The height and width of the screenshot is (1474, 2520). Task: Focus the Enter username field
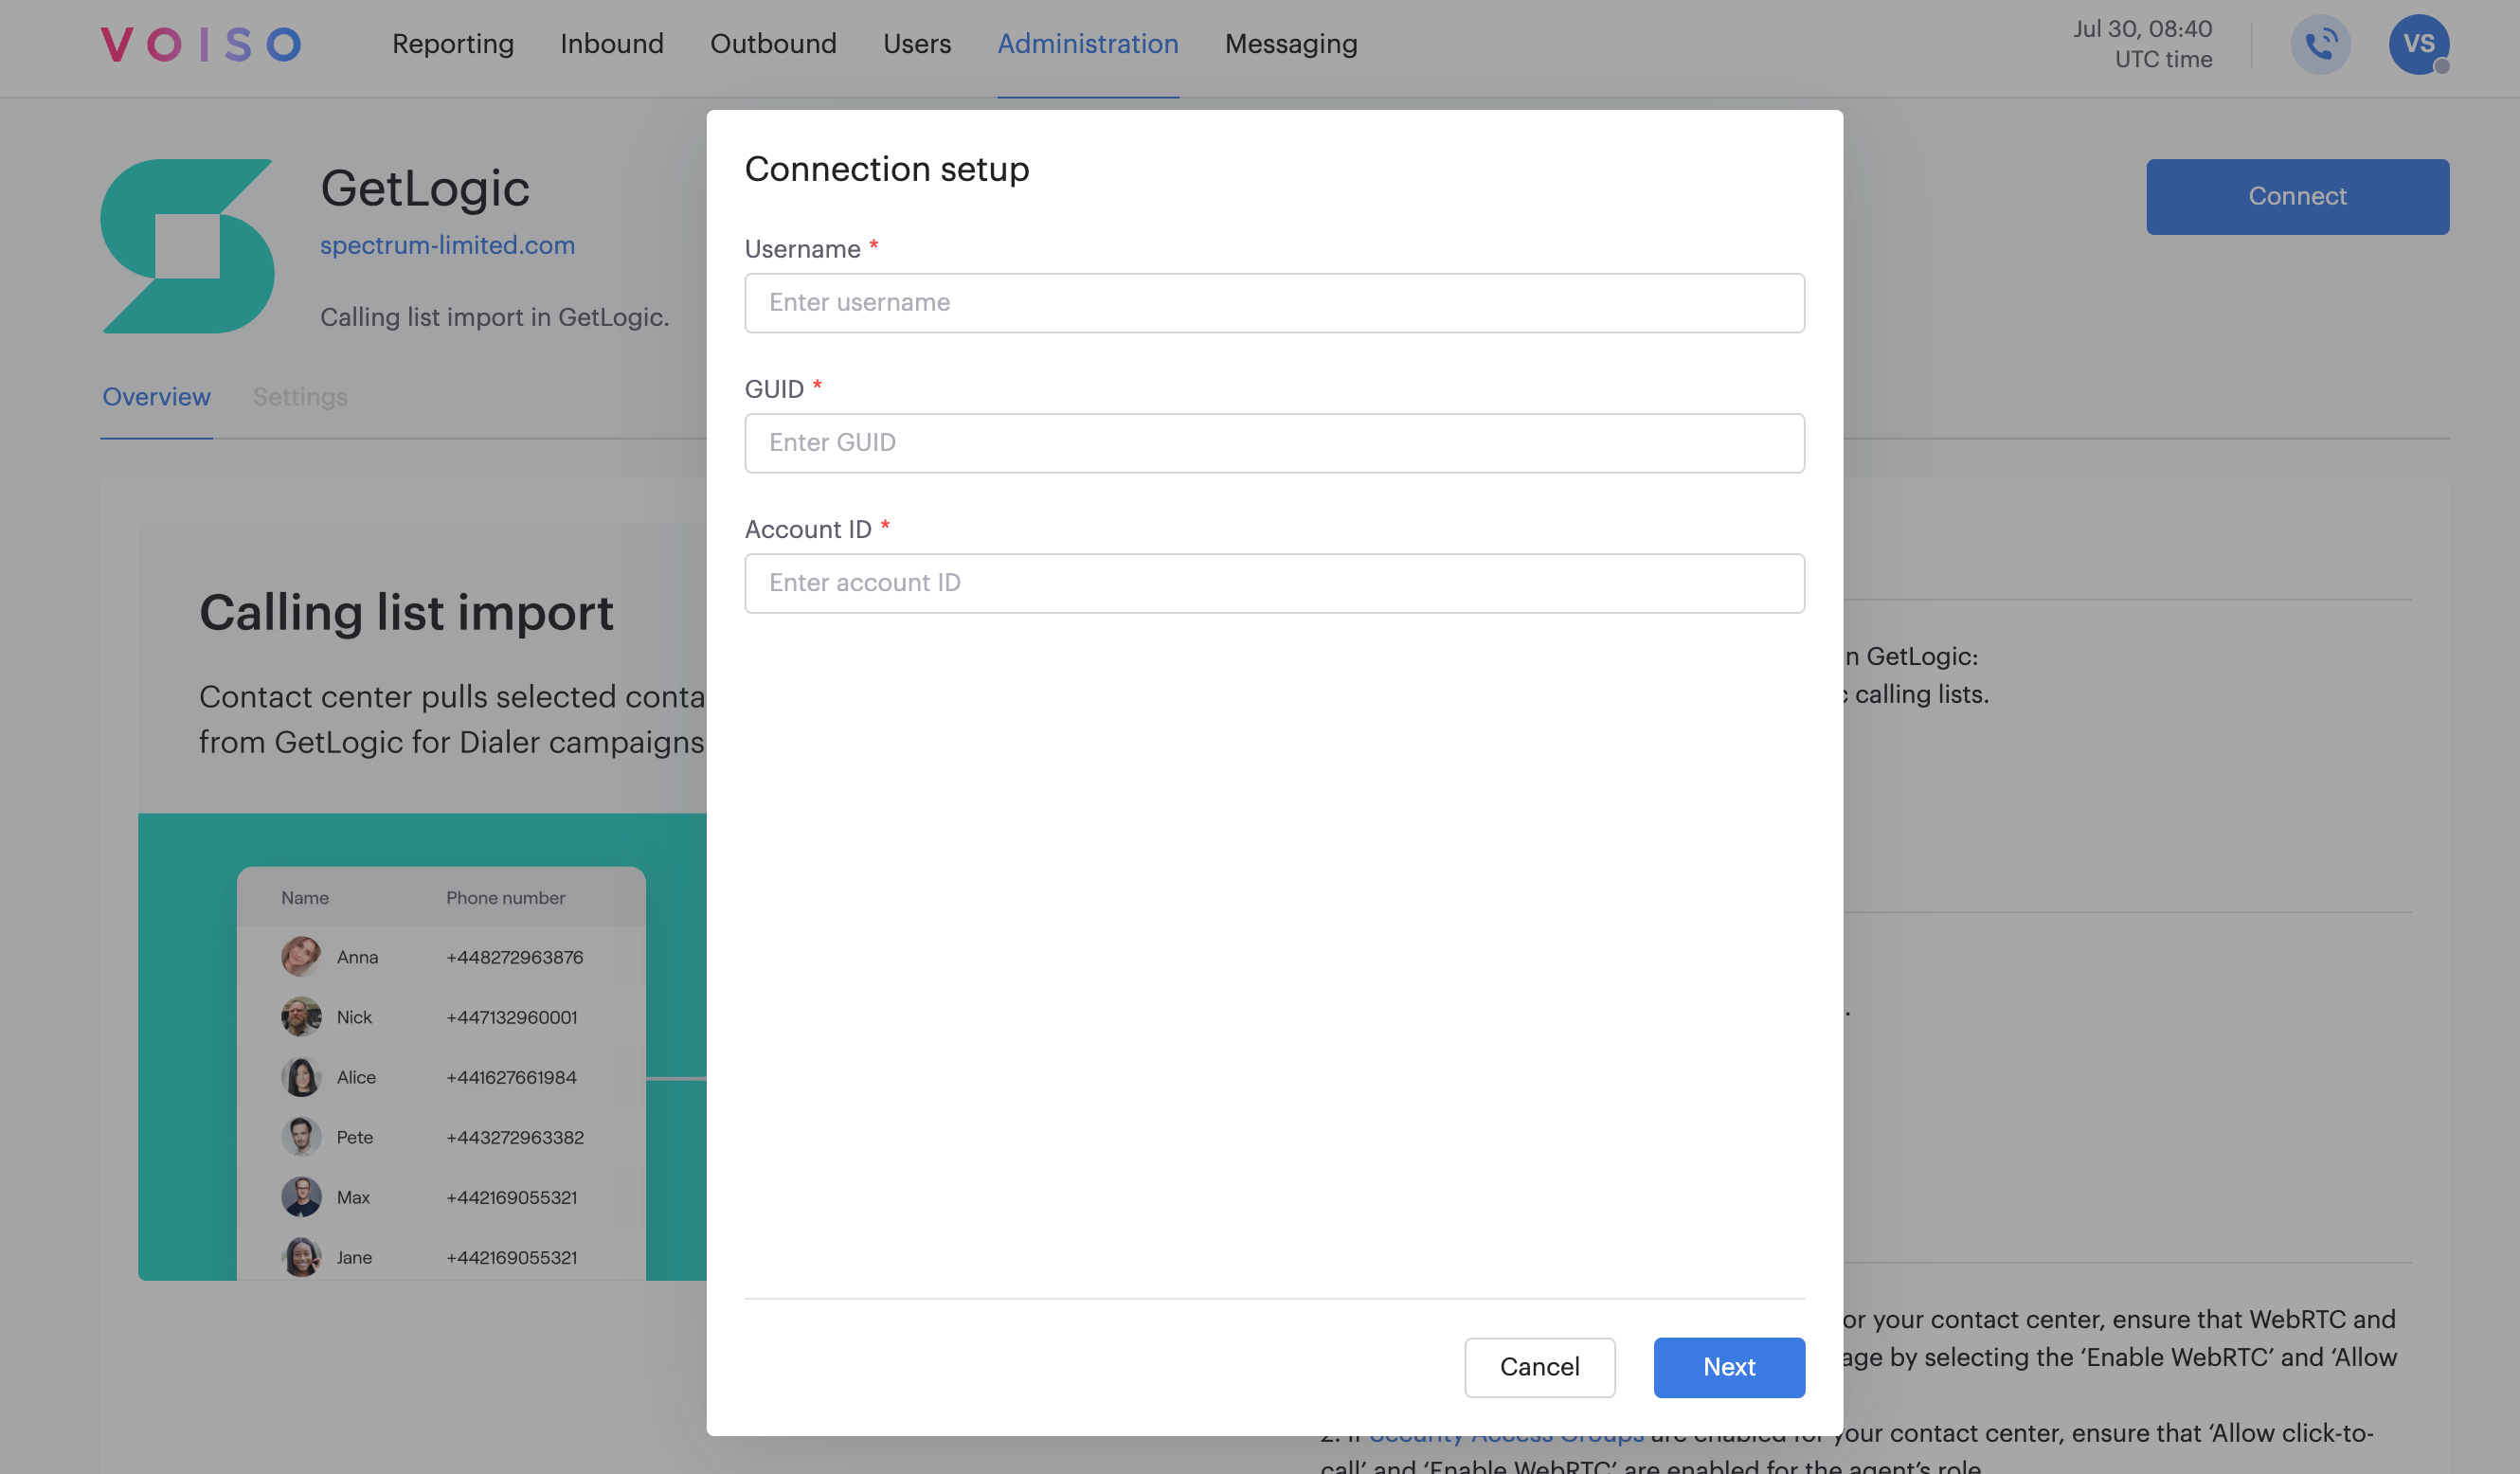tap(1274, 302)
